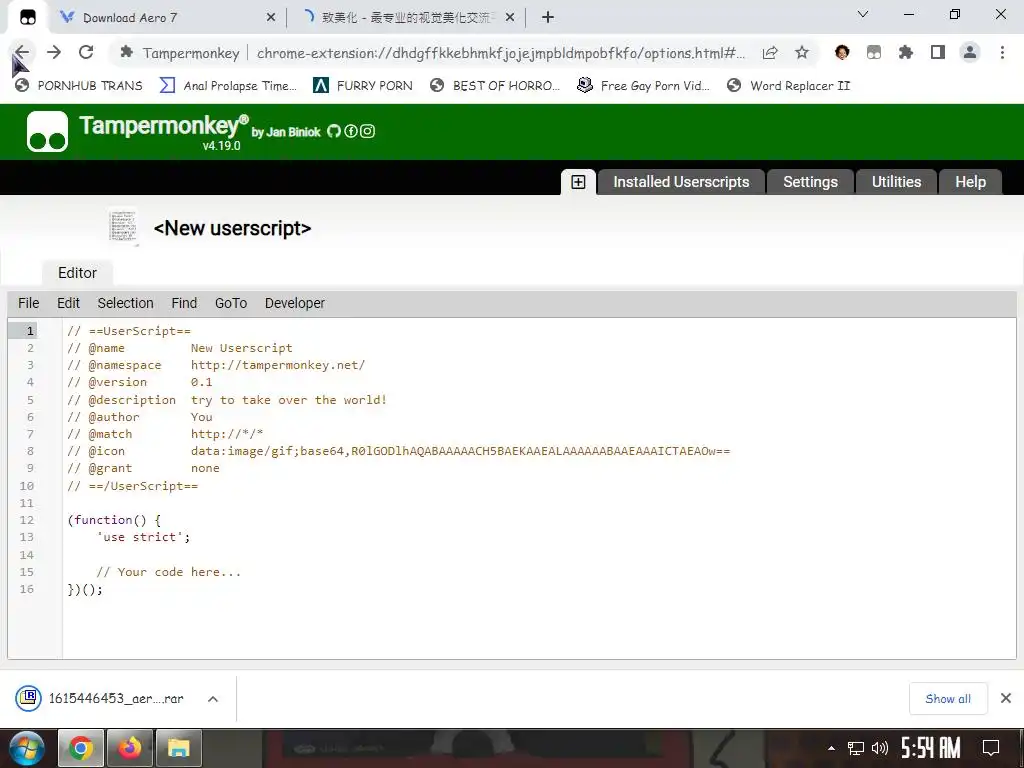Click the 5:54 AM taskbar clock

point(930,748)
